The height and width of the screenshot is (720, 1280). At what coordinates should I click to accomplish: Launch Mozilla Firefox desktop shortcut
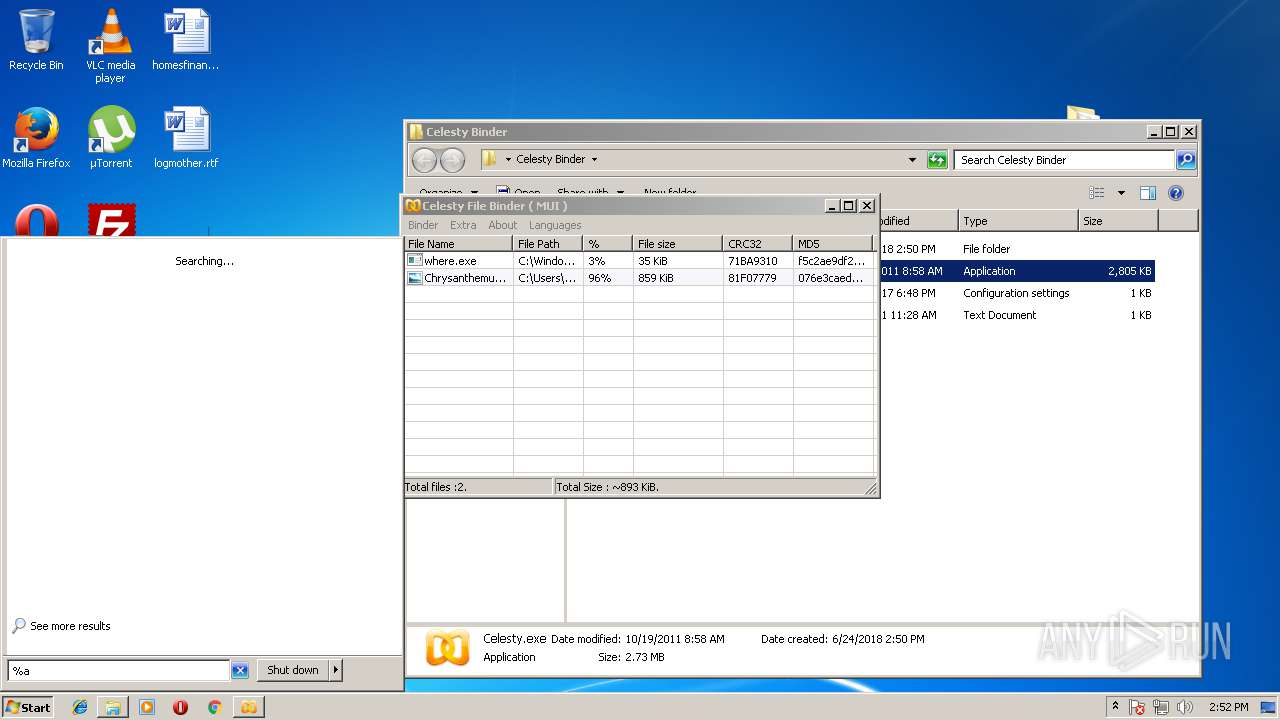[x=36, y=138]
